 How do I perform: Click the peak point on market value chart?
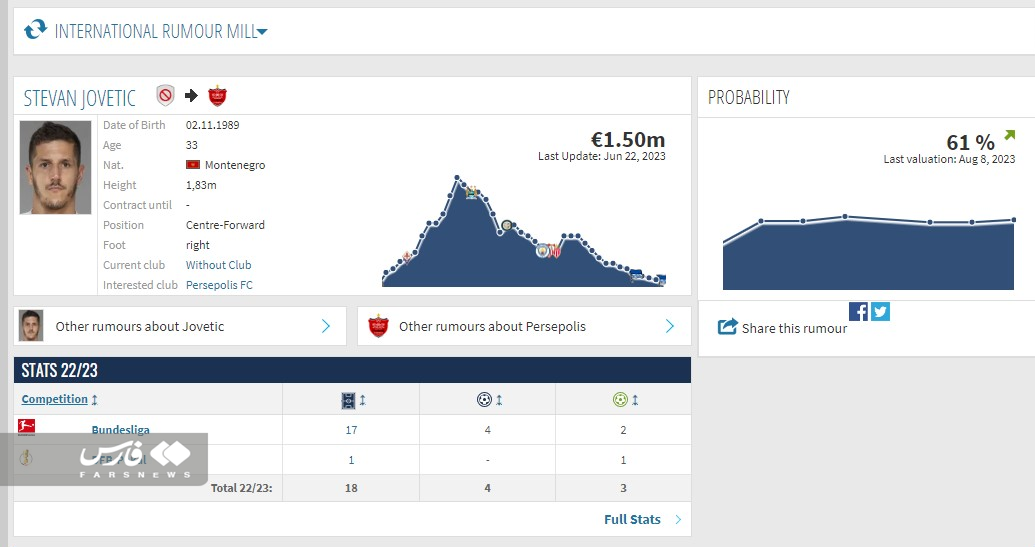pyautogui.click(x=457, y=178)
